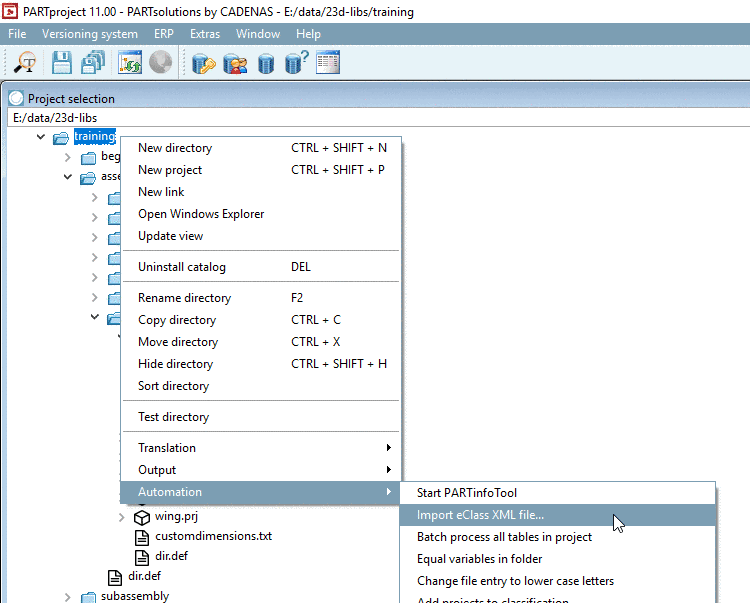
Task: Click the database with question mark icon
Action: [x=297, y=63]
